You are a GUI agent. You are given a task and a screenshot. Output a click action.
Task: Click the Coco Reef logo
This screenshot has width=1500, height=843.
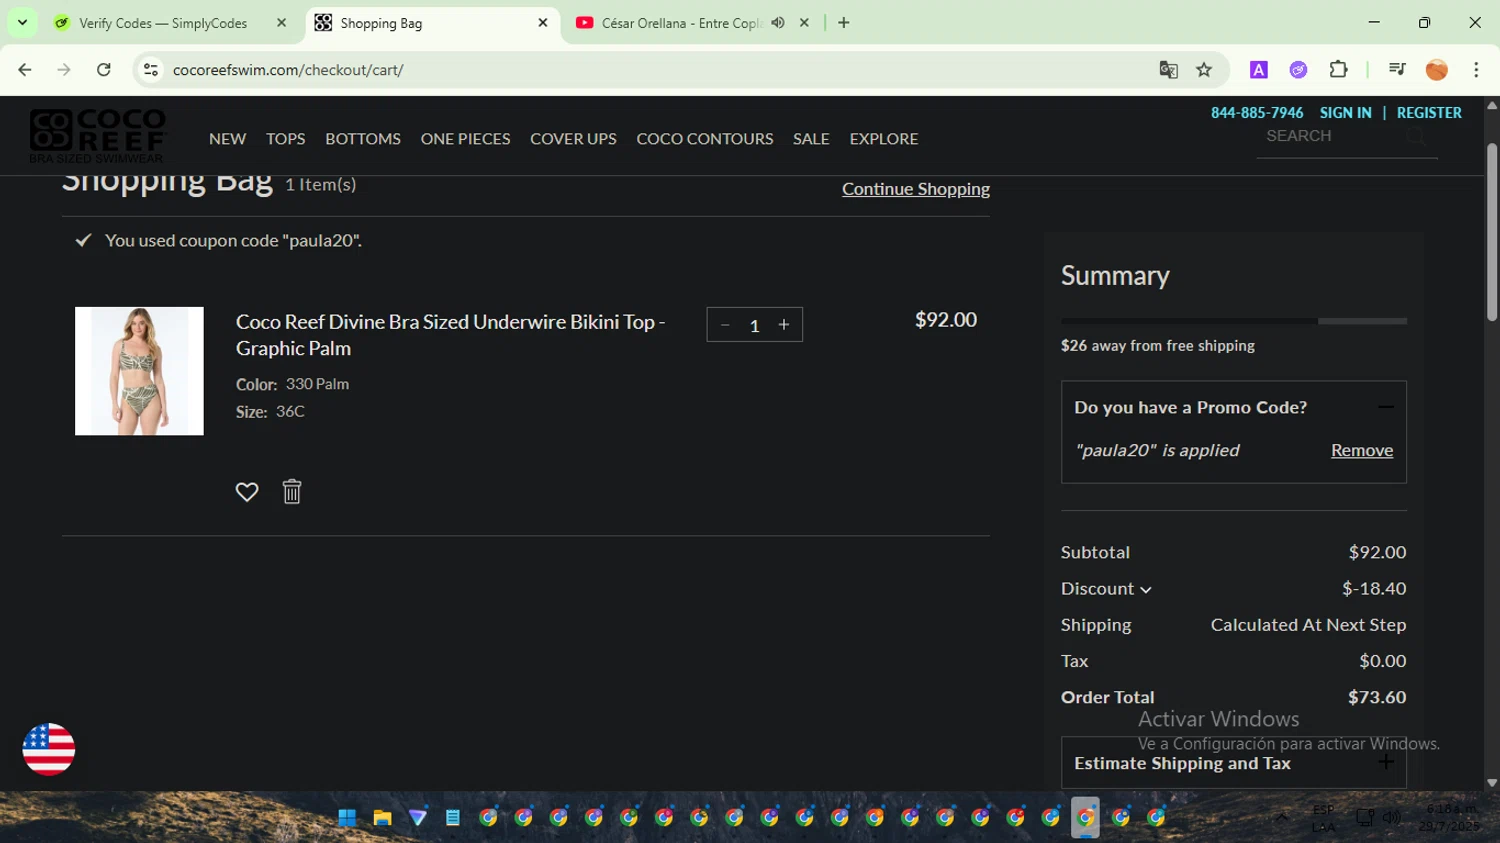pos(98,135)
